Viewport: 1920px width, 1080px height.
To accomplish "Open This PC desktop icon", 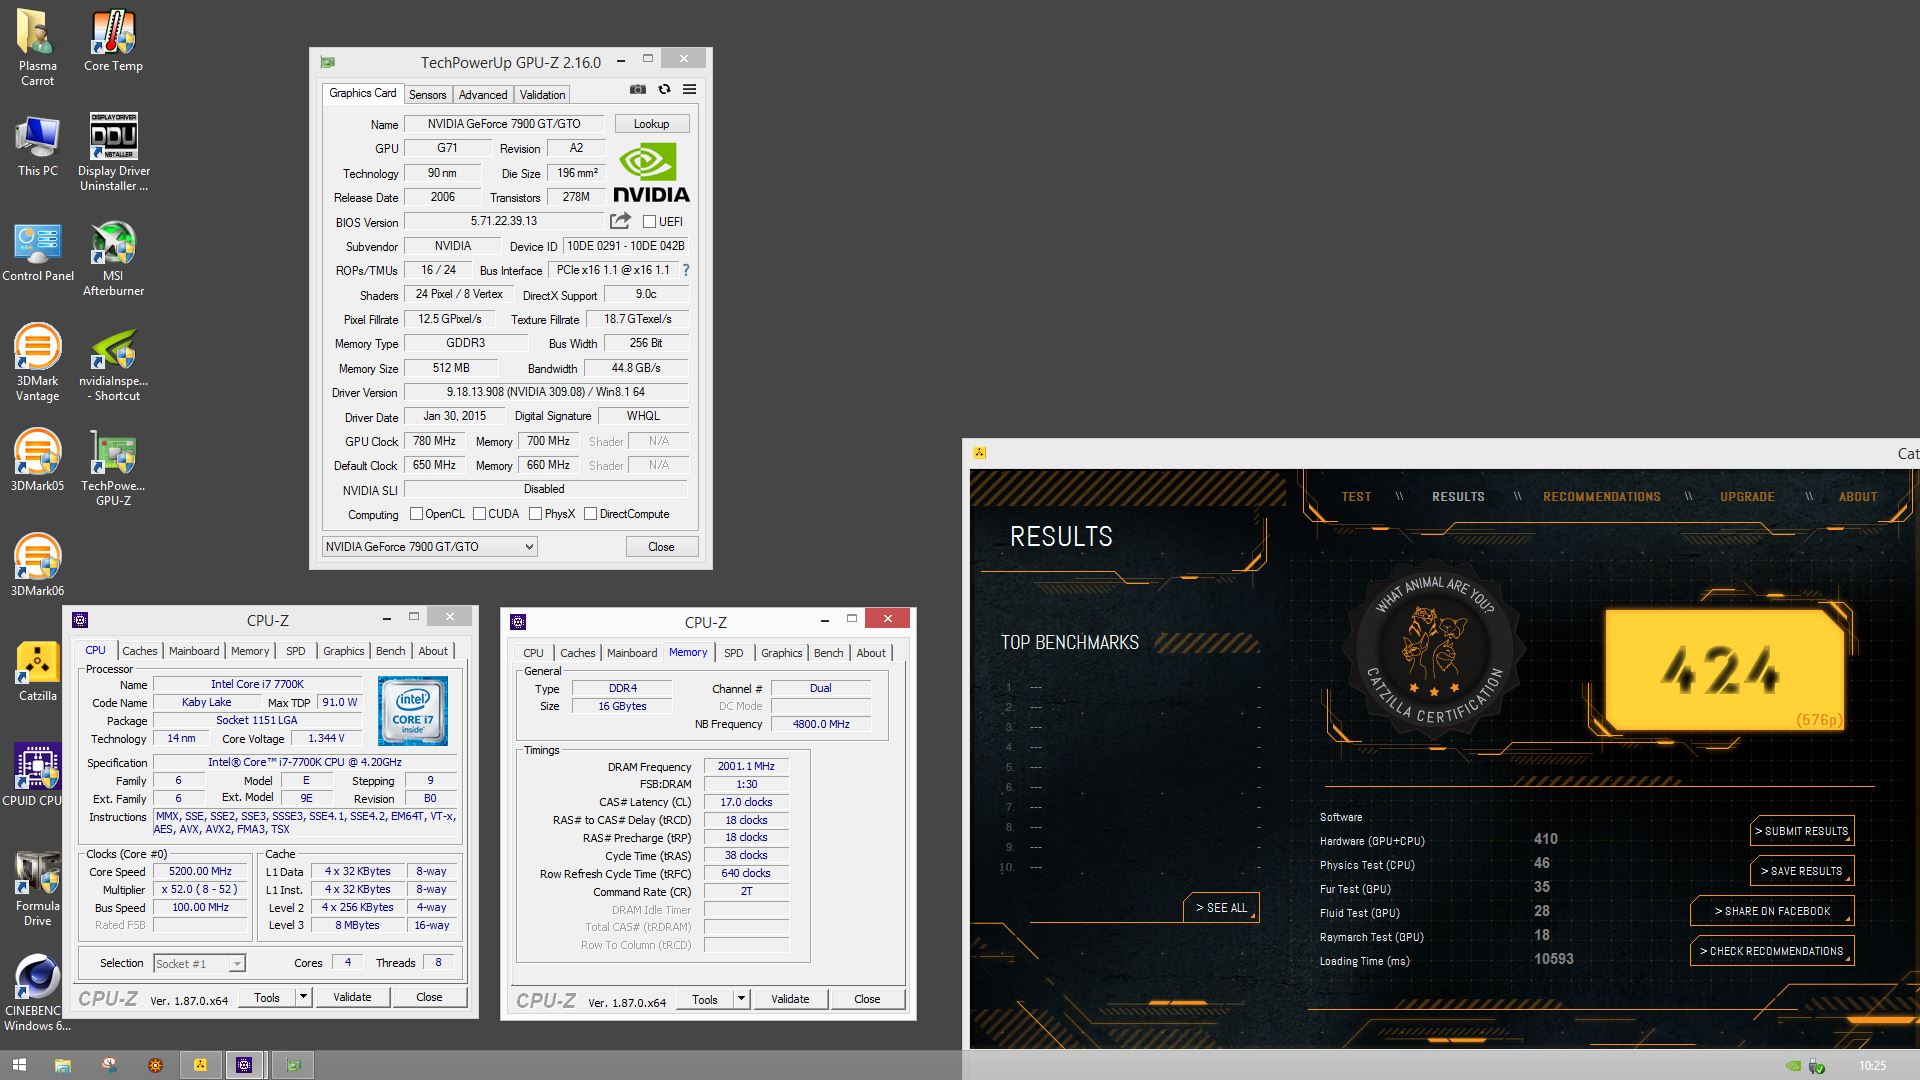I will click(37, 146).
